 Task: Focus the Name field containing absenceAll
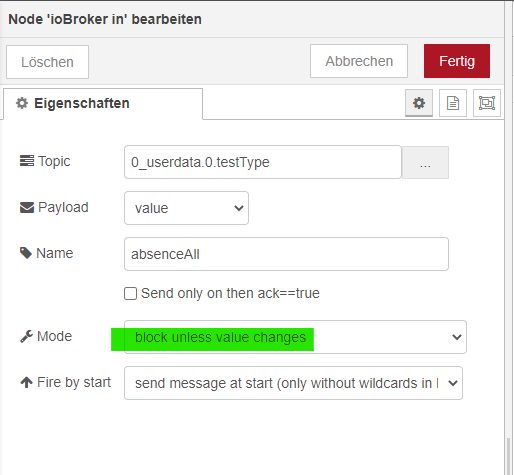point(286,254)
